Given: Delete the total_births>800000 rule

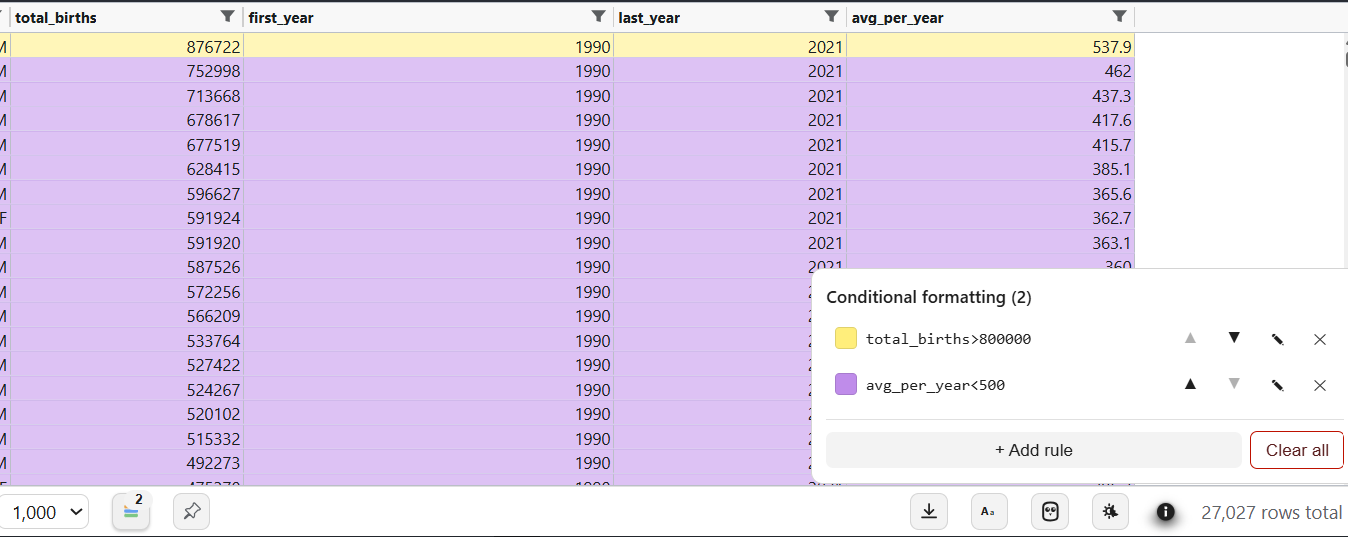Looking at the screenshot, I should coord(1320,339).
